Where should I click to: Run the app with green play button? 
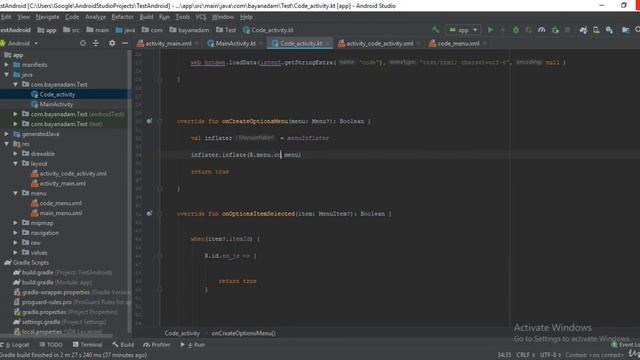[x=490, y=30]
